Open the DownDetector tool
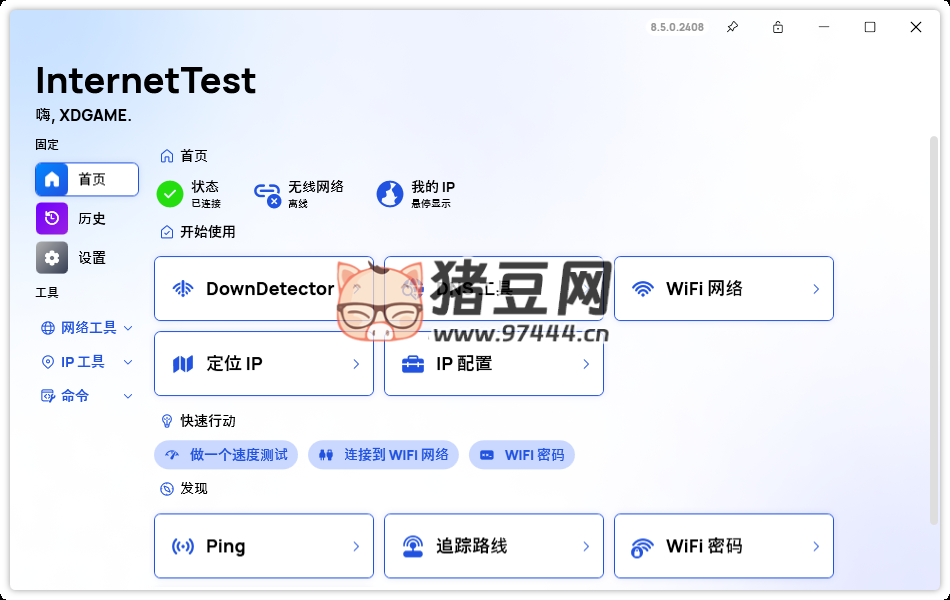The height and width of the screenshot is (600, 950). [x=263, y=288]
